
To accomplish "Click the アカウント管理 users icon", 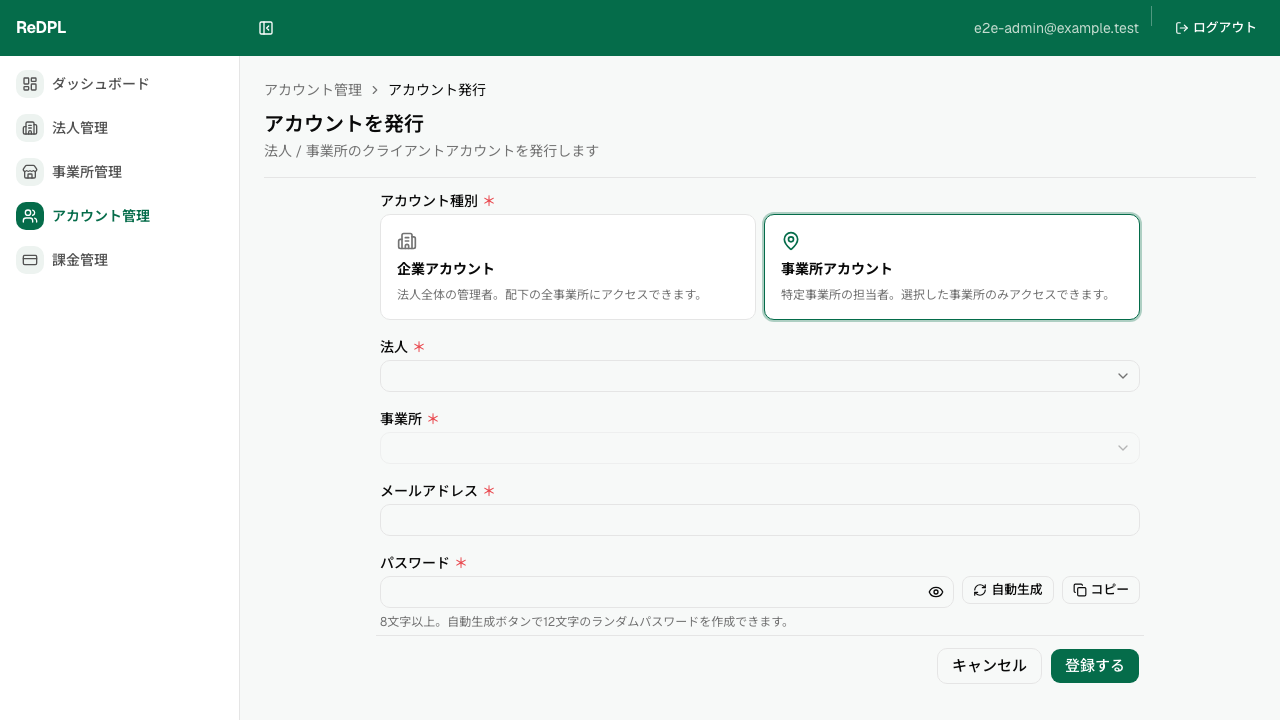I will point(30,216).
